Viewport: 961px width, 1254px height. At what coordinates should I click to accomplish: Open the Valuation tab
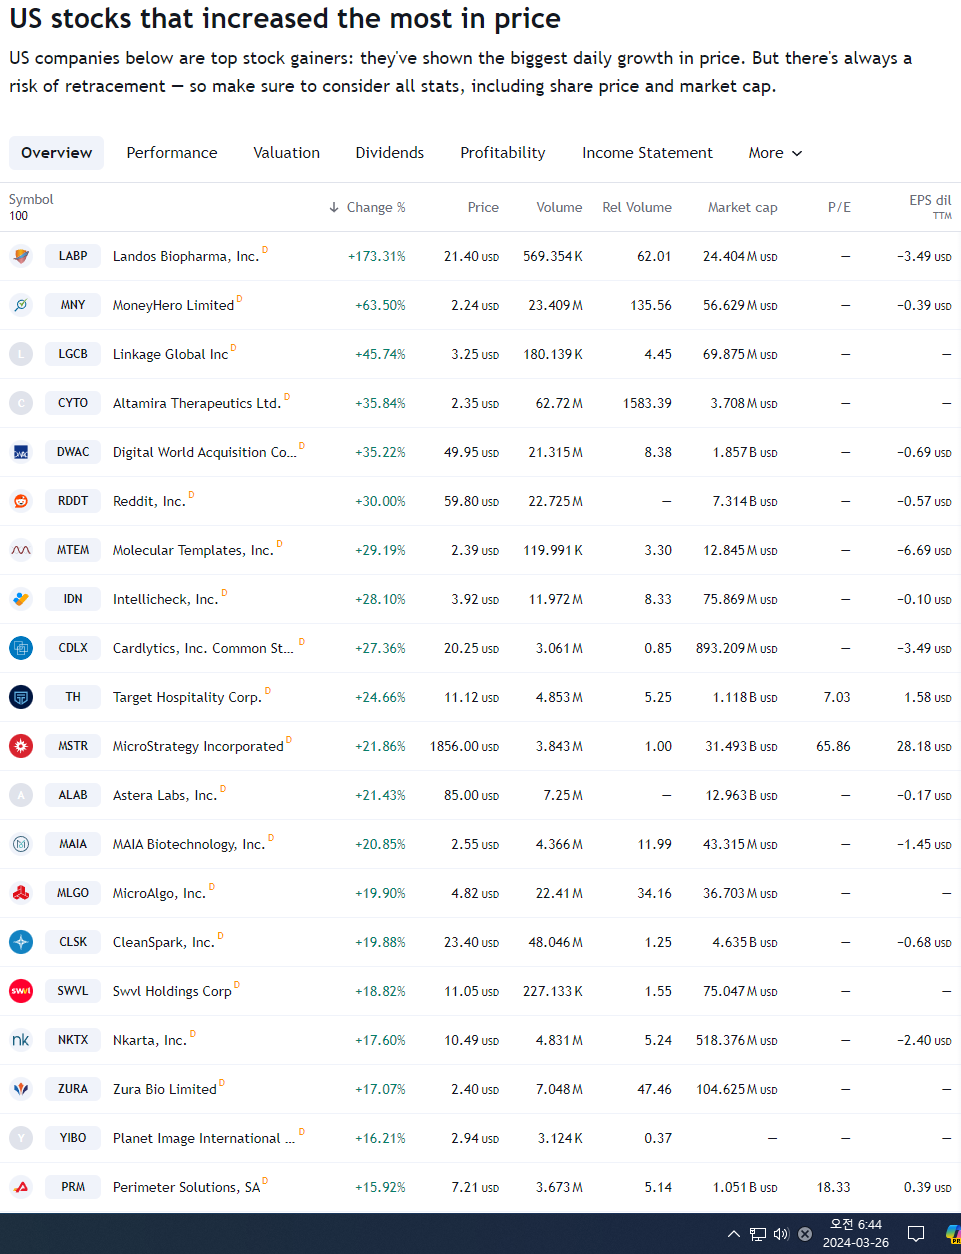(287, 153)
